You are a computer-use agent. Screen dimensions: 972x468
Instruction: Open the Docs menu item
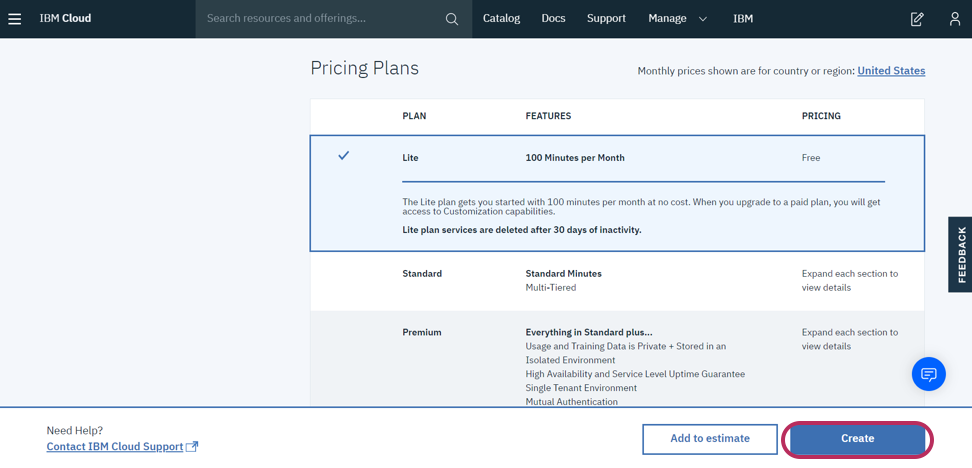pyautogui.click(x=554, y=19)
